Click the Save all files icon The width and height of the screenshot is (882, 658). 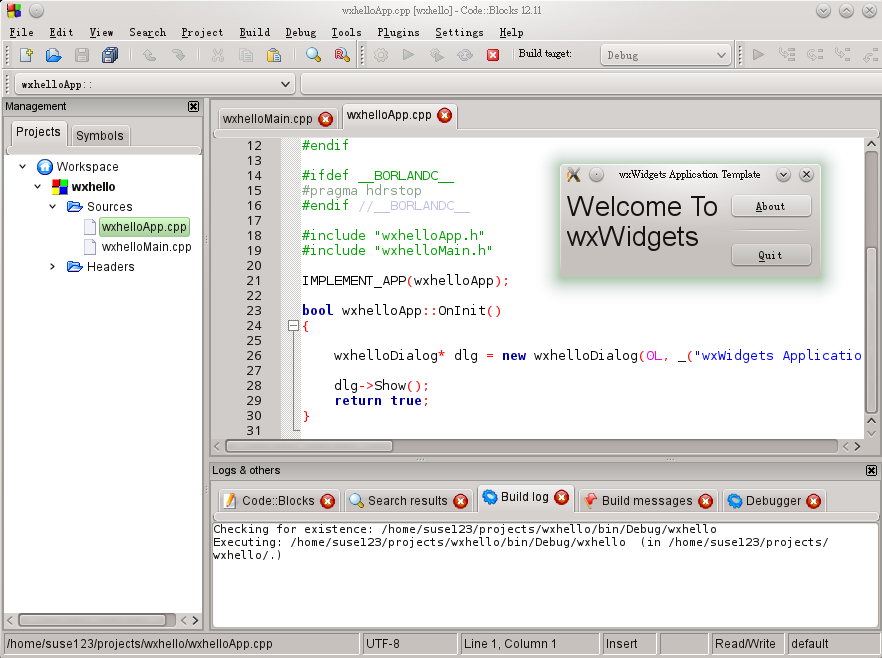110,55
